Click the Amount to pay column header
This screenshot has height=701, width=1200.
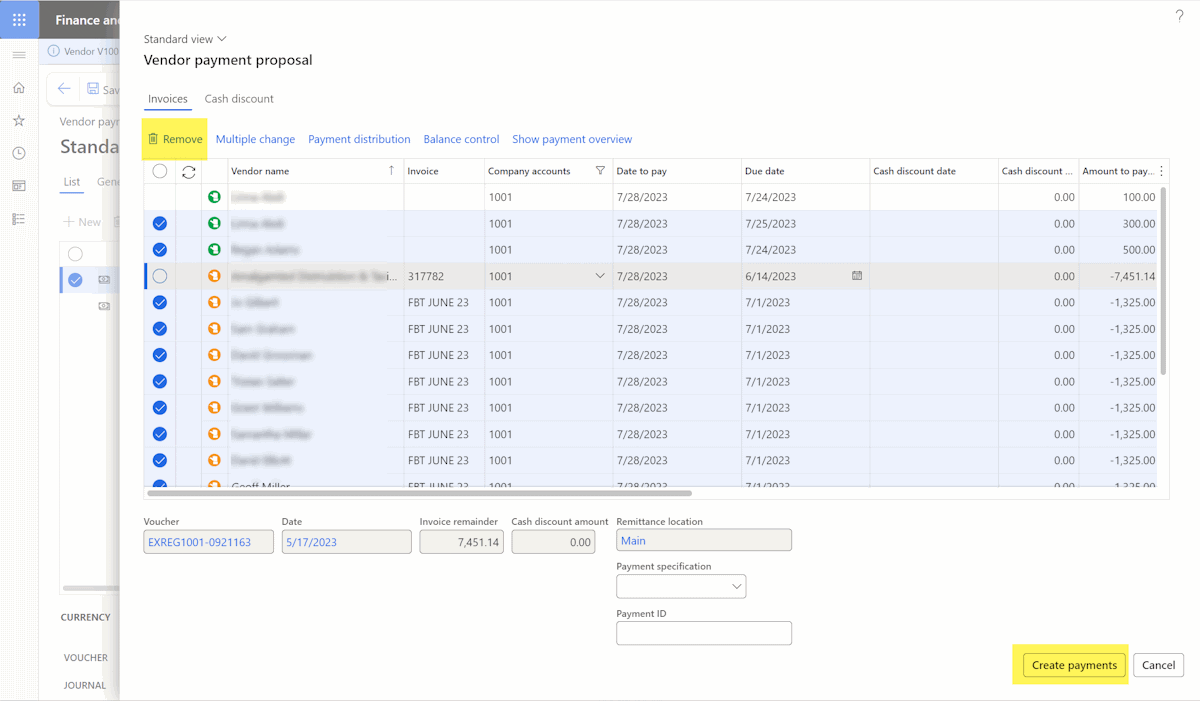pos(1117,171)
